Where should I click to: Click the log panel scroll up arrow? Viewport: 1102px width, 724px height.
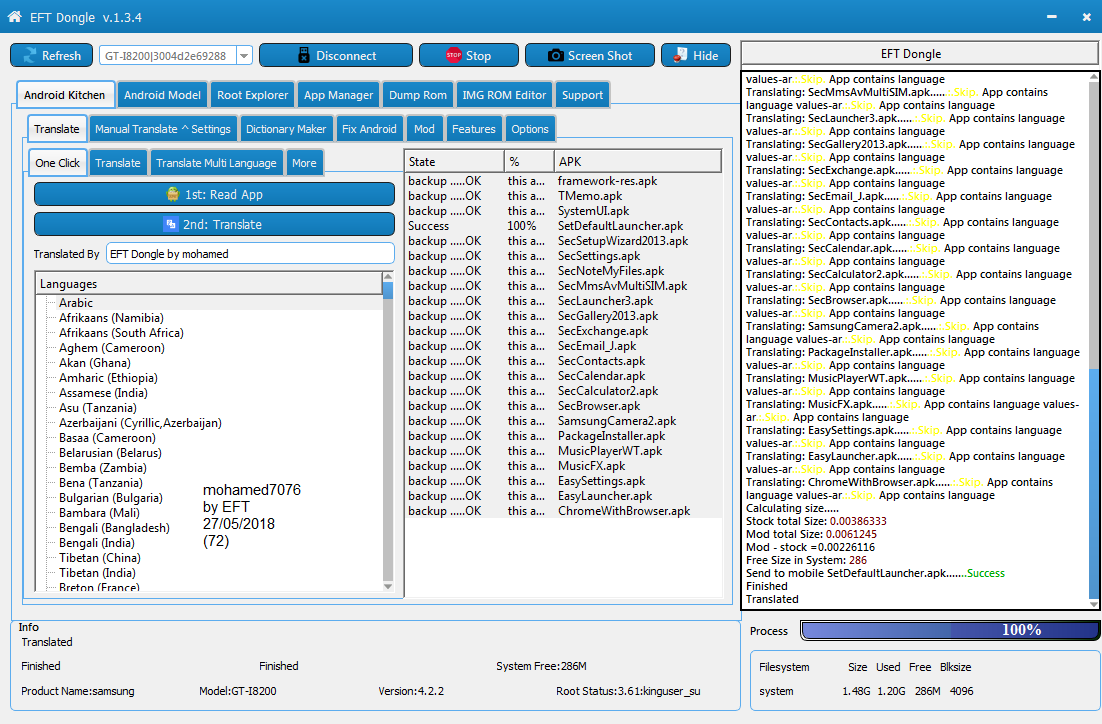tap(1094, 77)
